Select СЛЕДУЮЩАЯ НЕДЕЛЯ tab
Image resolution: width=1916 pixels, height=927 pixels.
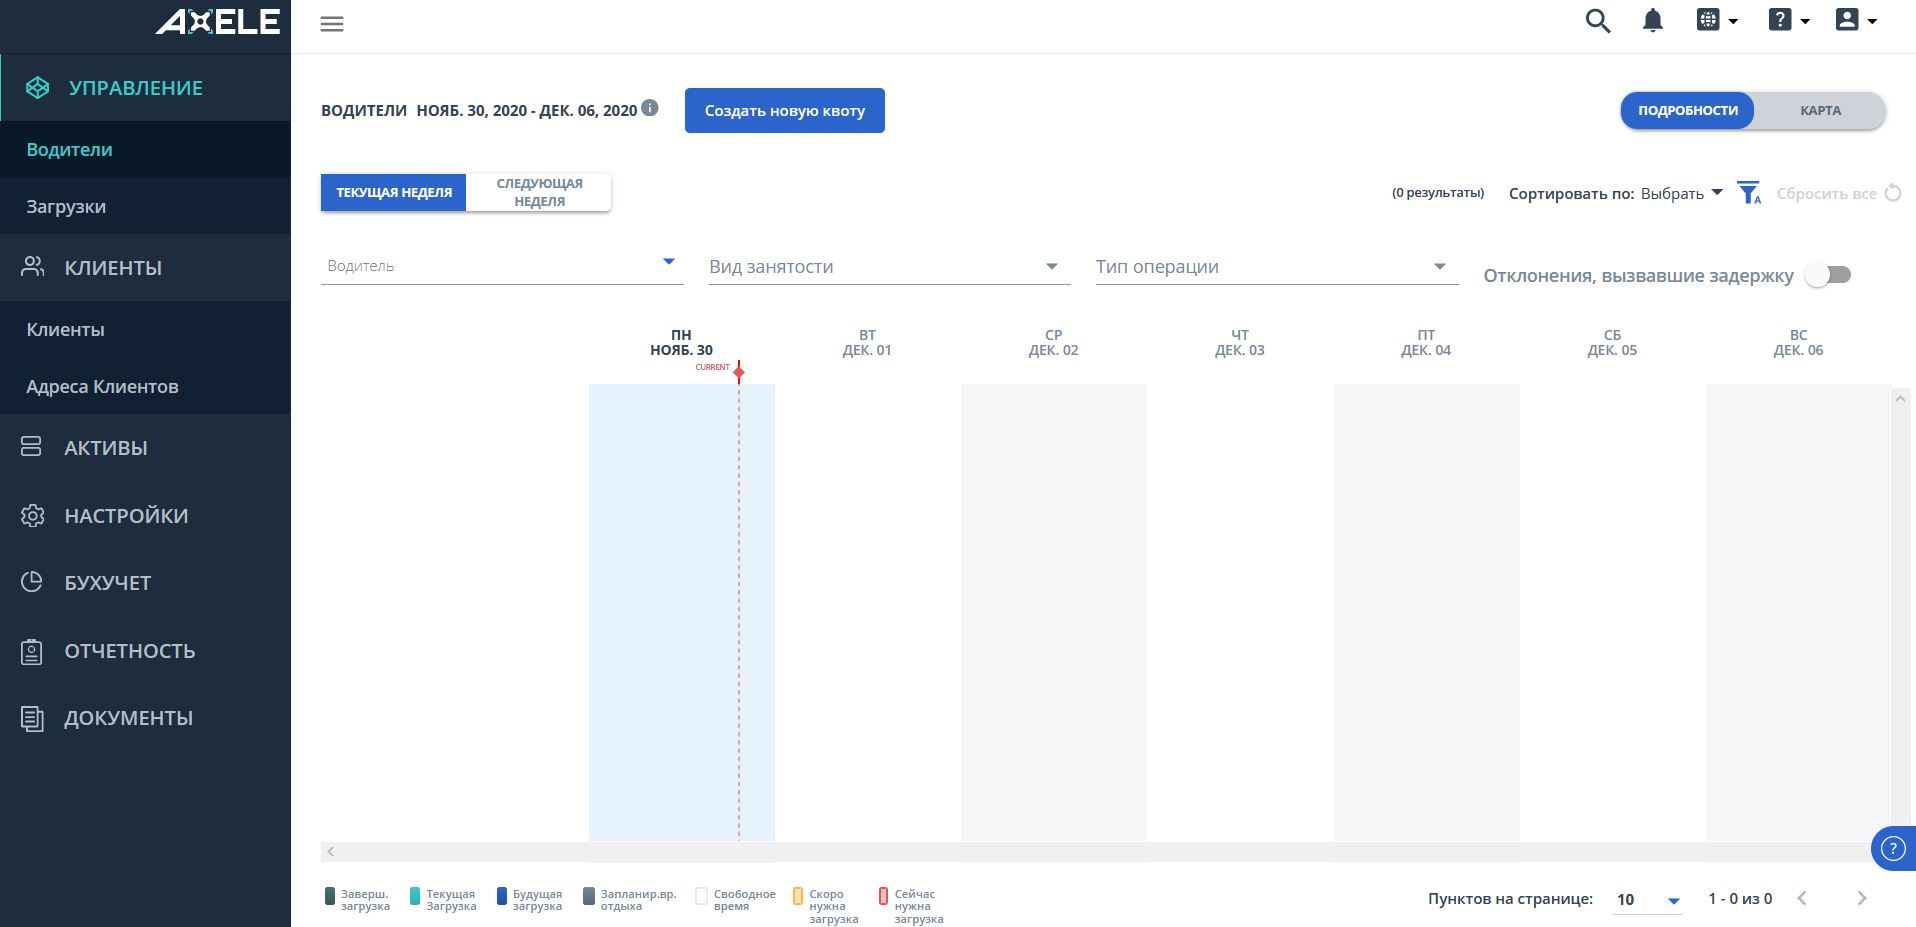point(539,192)
